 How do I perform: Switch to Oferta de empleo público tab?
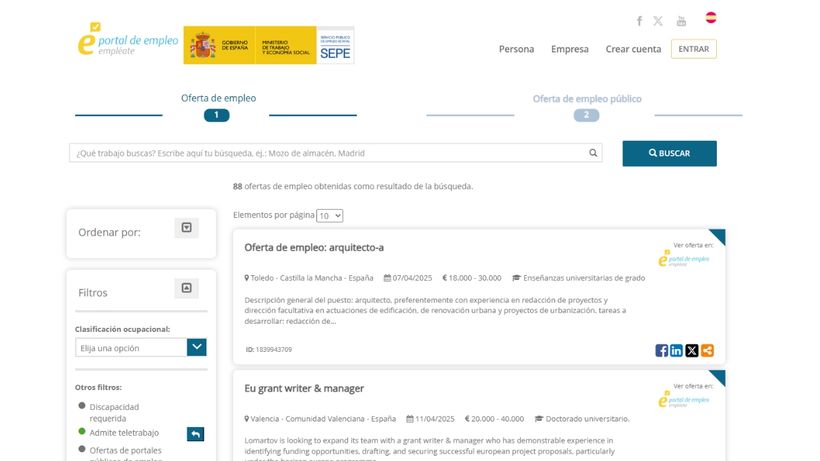pyautogui.click(x=586, y=99)
